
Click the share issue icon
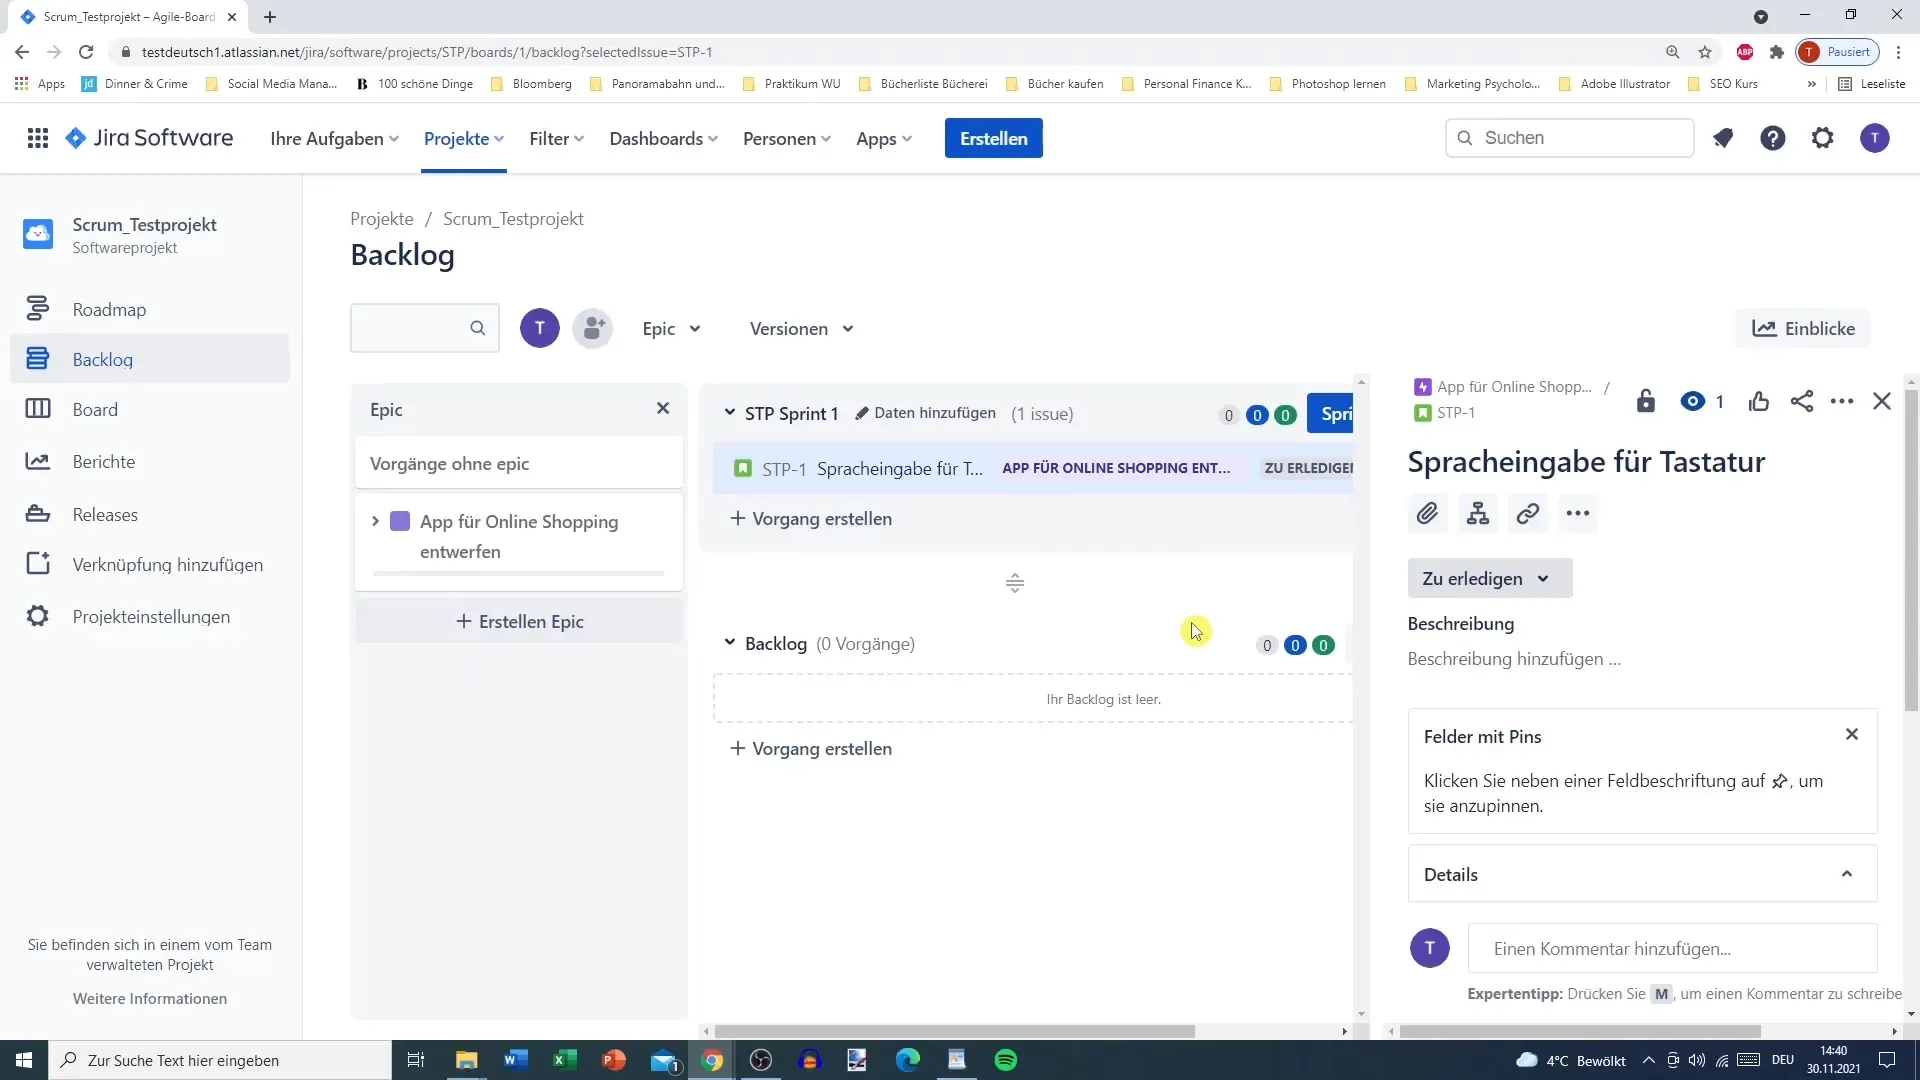click(1802, 401)
